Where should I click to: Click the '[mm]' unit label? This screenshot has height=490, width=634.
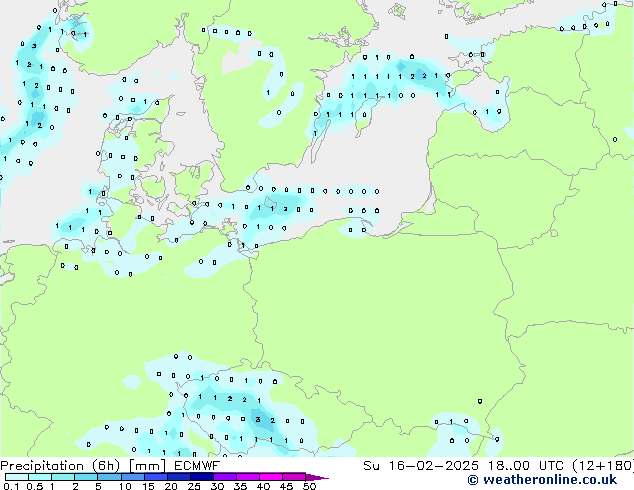tap(147, 466)
